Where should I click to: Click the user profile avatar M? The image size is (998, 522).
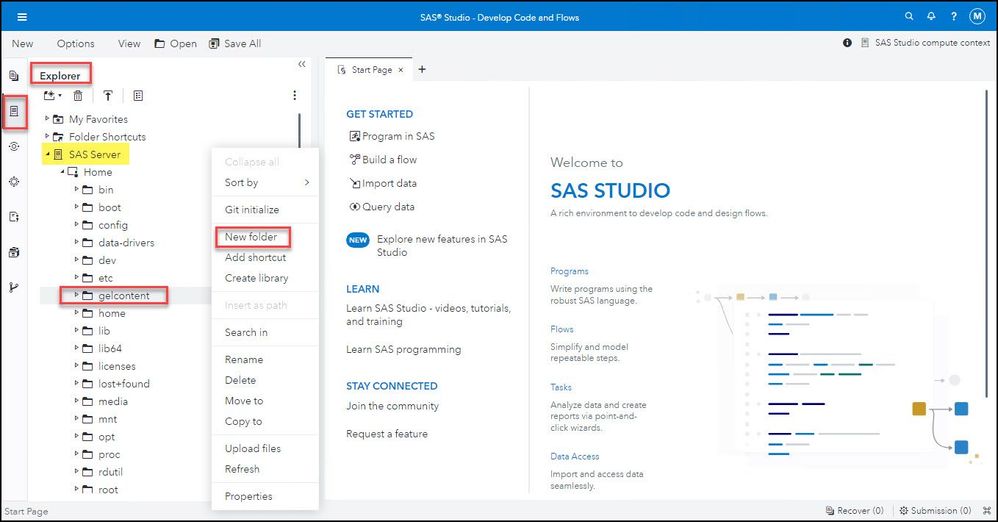tap(977, 17)
